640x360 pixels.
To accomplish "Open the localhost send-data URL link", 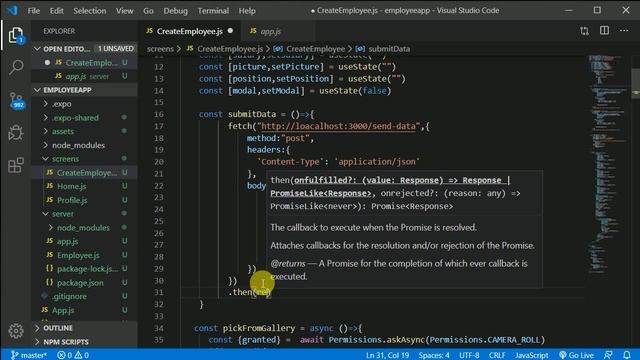I will coord(338,127).
